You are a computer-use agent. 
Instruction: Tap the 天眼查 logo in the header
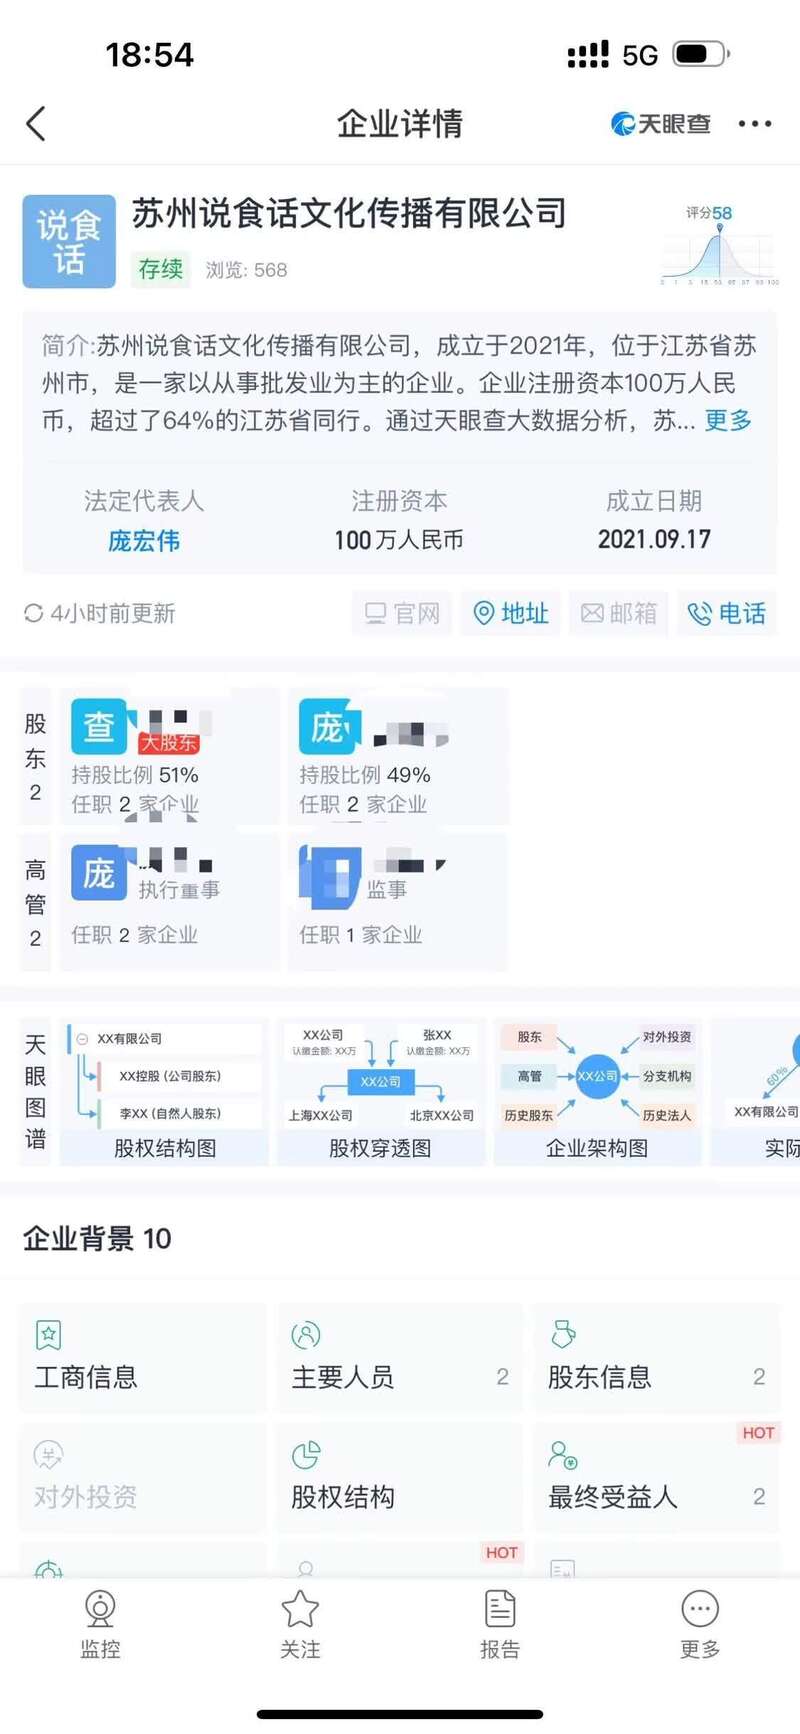click(661, 124)
